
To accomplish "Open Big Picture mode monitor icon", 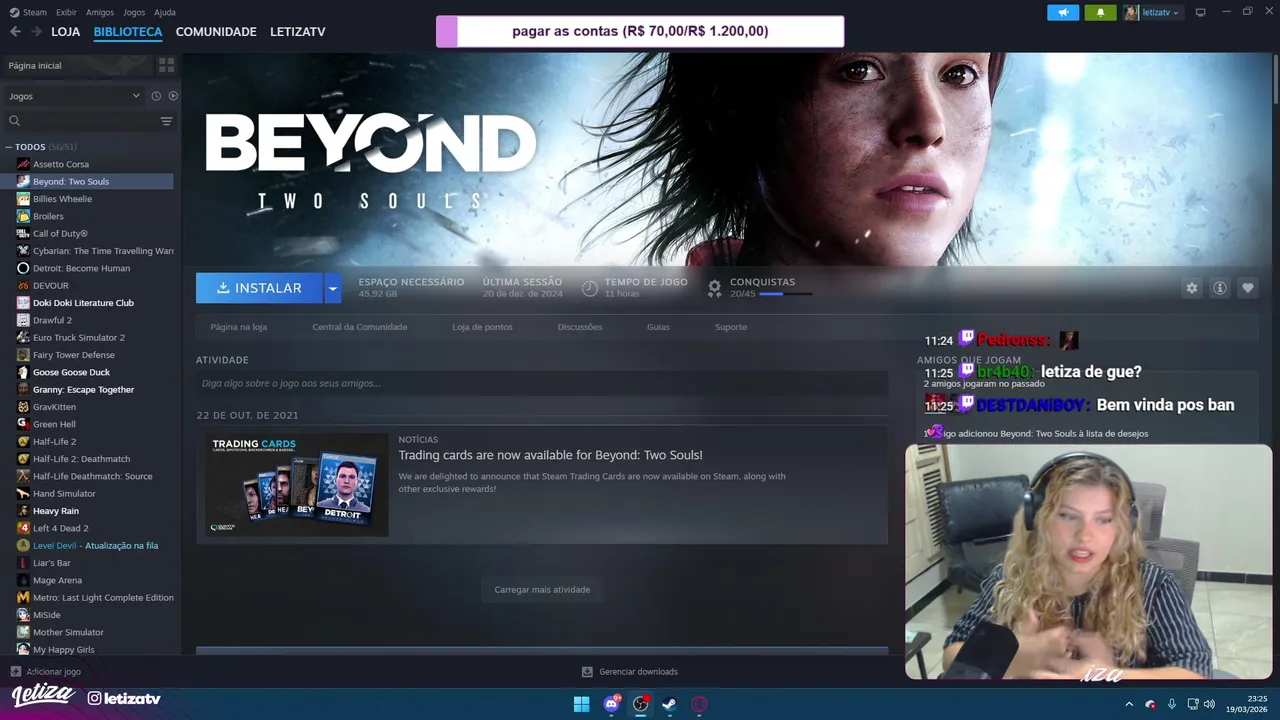I will coord(1200,12).
